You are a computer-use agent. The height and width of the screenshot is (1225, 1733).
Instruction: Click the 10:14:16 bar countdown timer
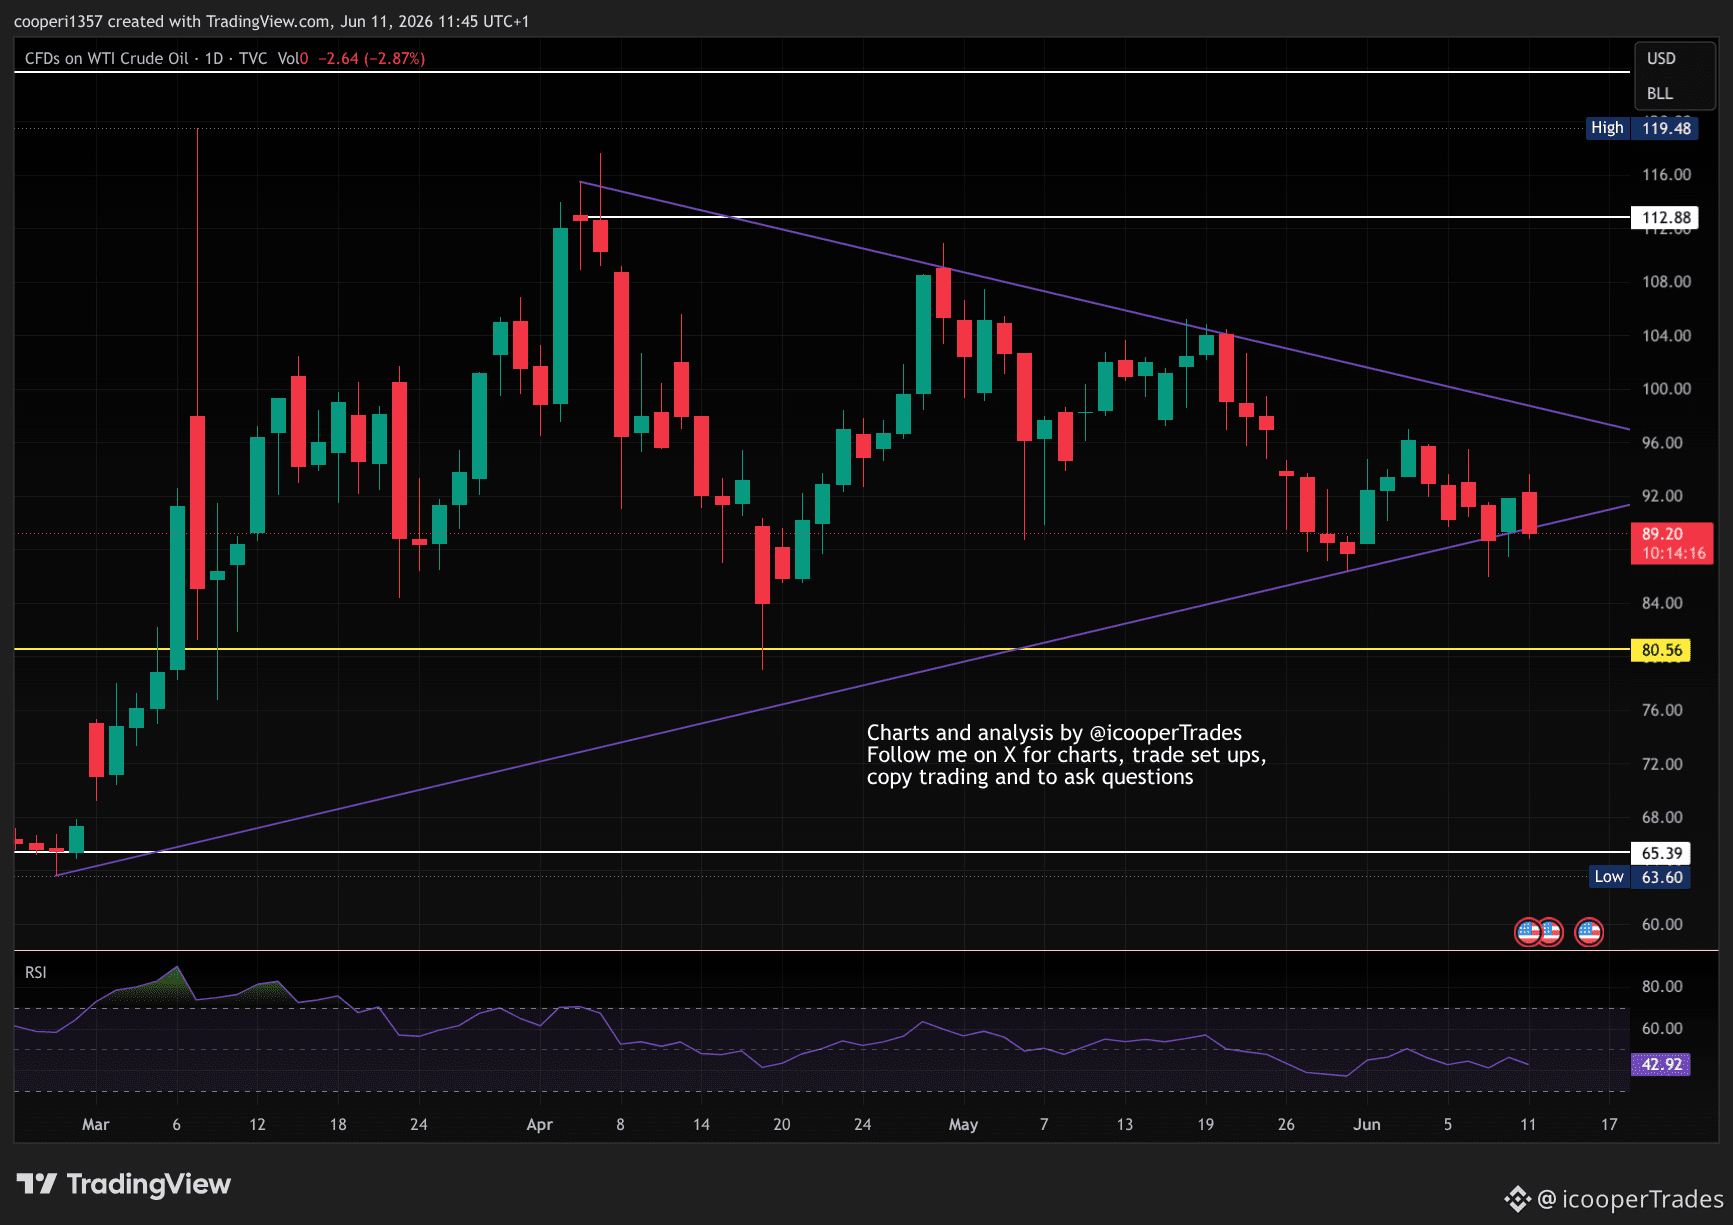1673,553
